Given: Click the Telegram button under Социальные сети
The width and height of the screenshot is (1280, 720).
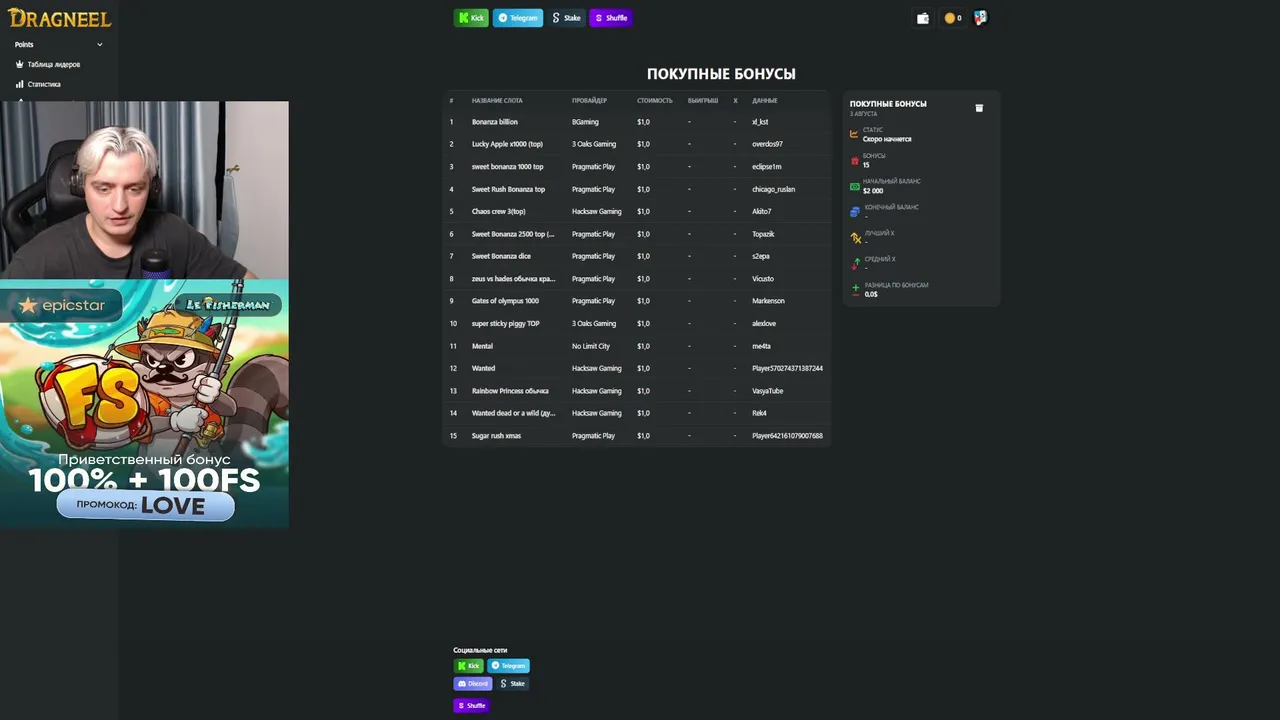Looking at the screenshot, I should pyautogui.click(x=508, y=666).
